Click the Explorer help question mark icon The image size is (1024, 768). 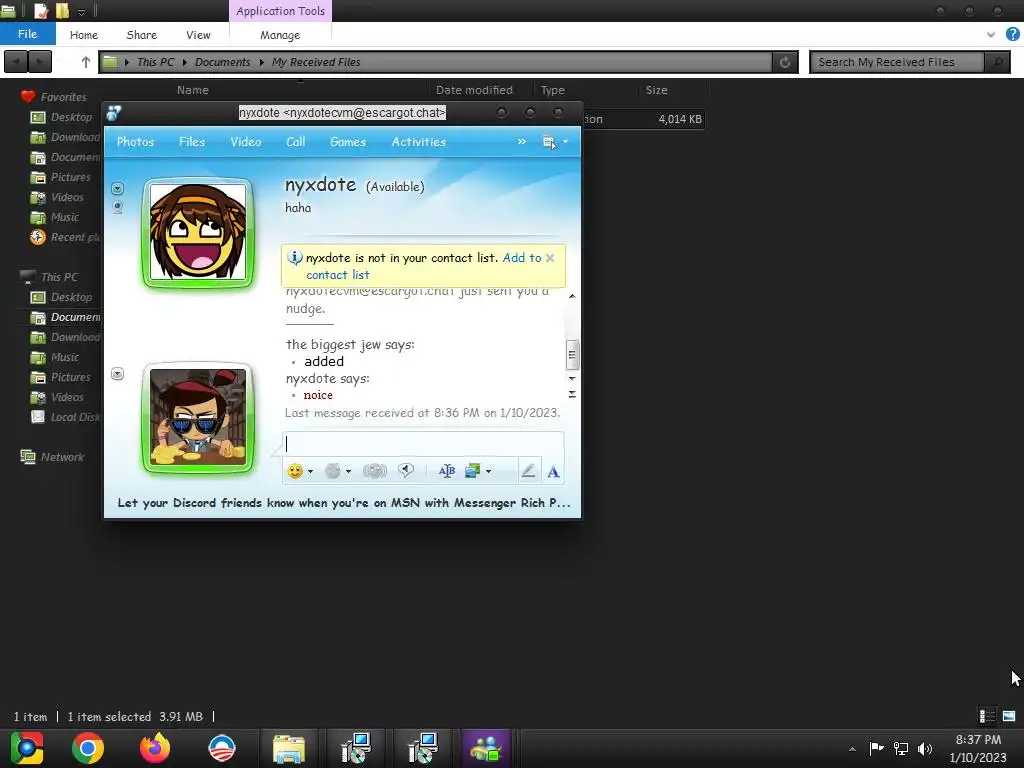coord(1012,35)
